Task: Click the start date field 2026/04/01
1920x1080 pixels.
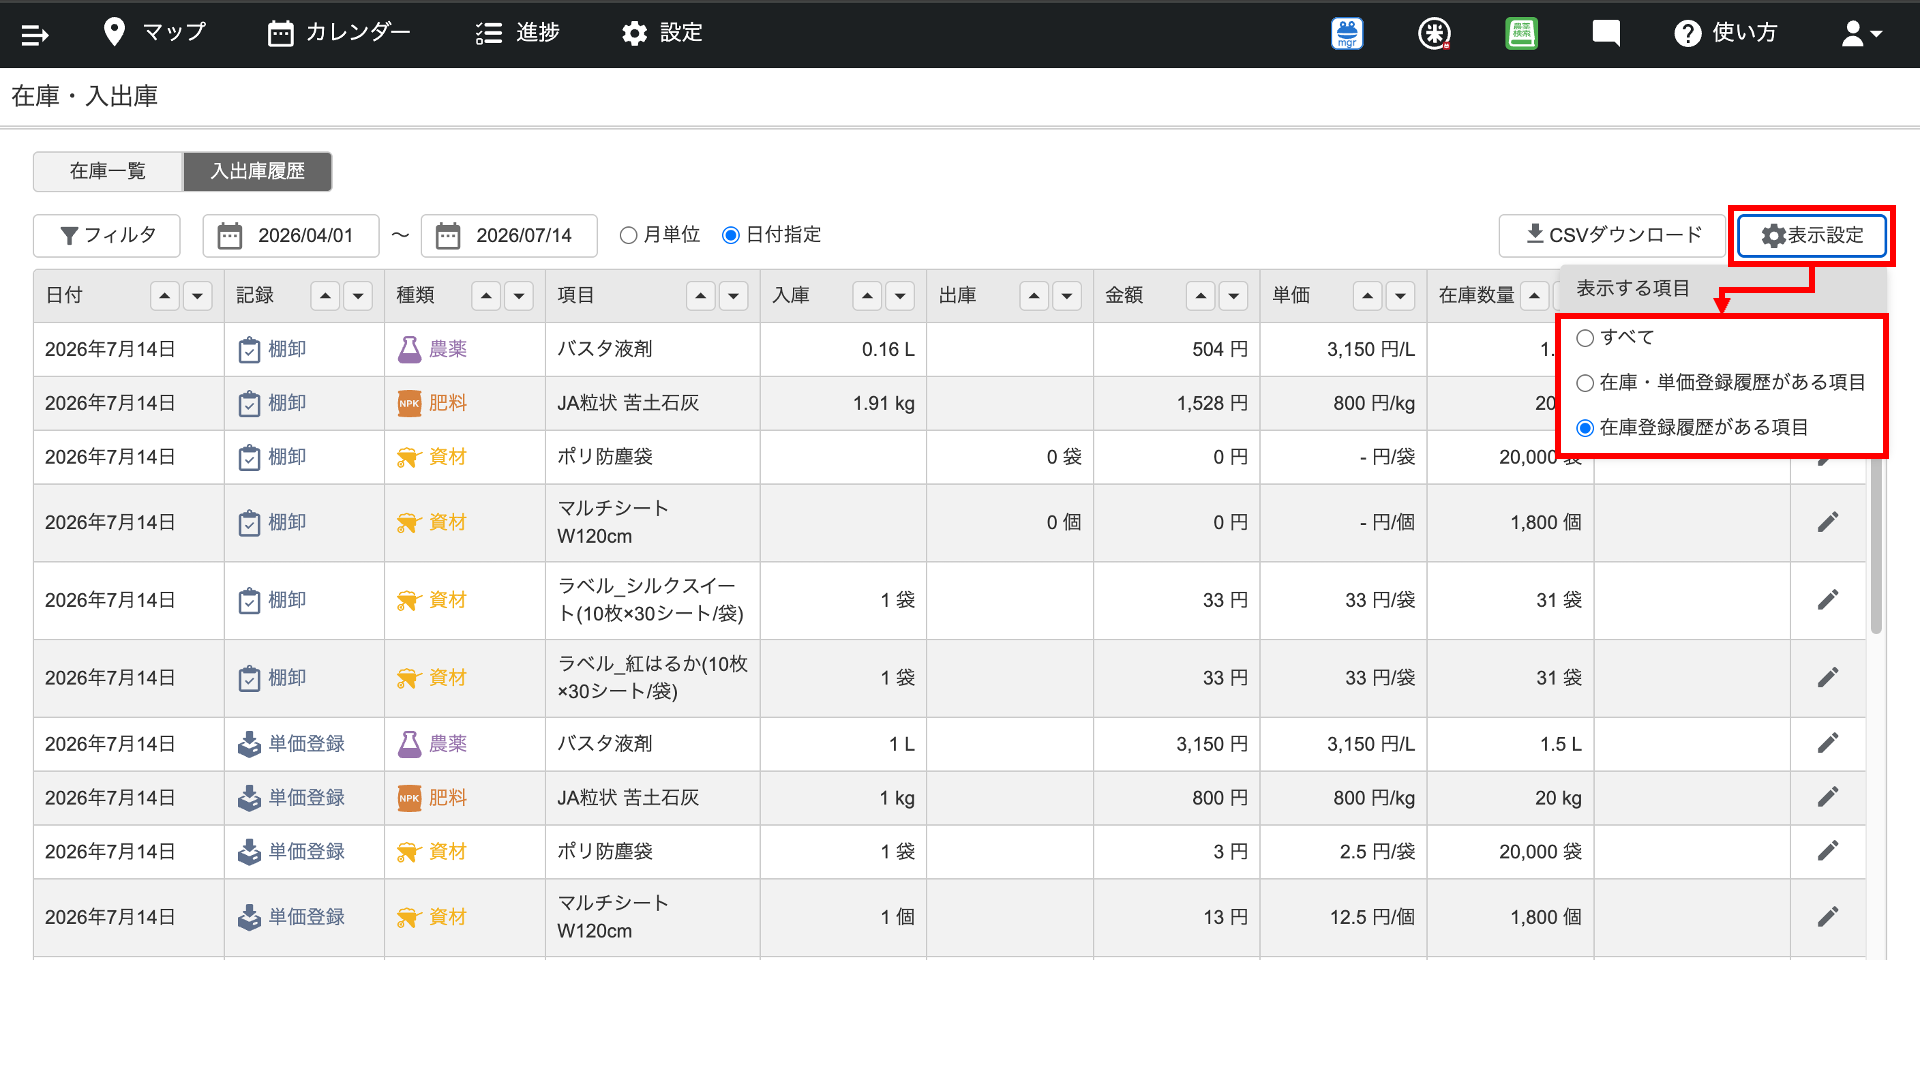Action: [x=291, y=236]
